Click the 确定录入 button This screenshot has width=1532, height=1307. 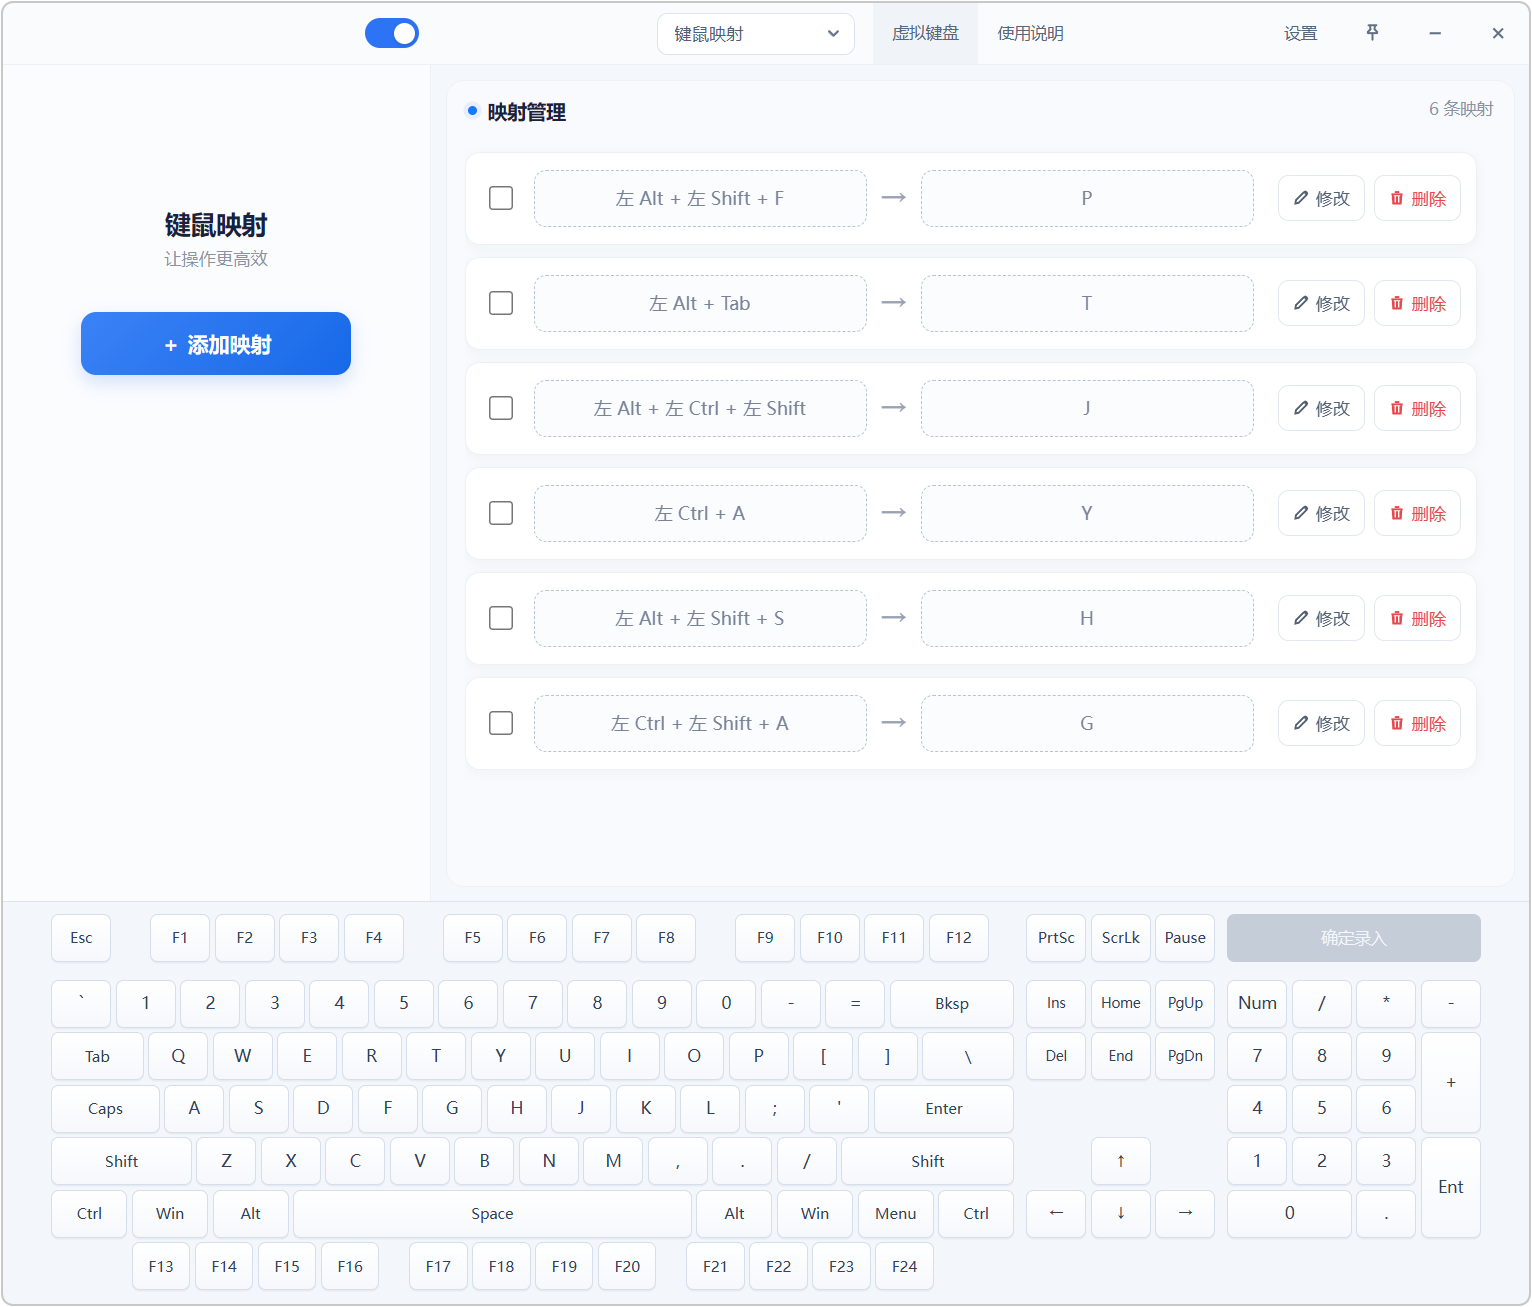[x=1354, y=938]
